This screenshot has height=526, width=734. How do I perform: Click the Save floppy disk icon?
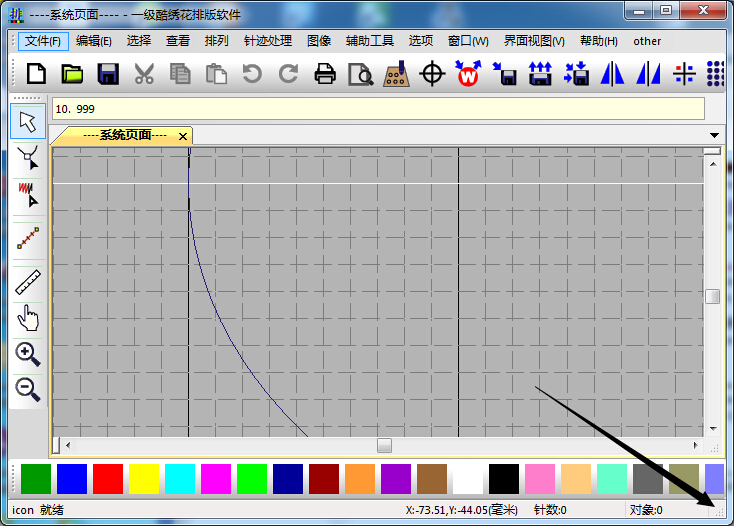[108, 73]
